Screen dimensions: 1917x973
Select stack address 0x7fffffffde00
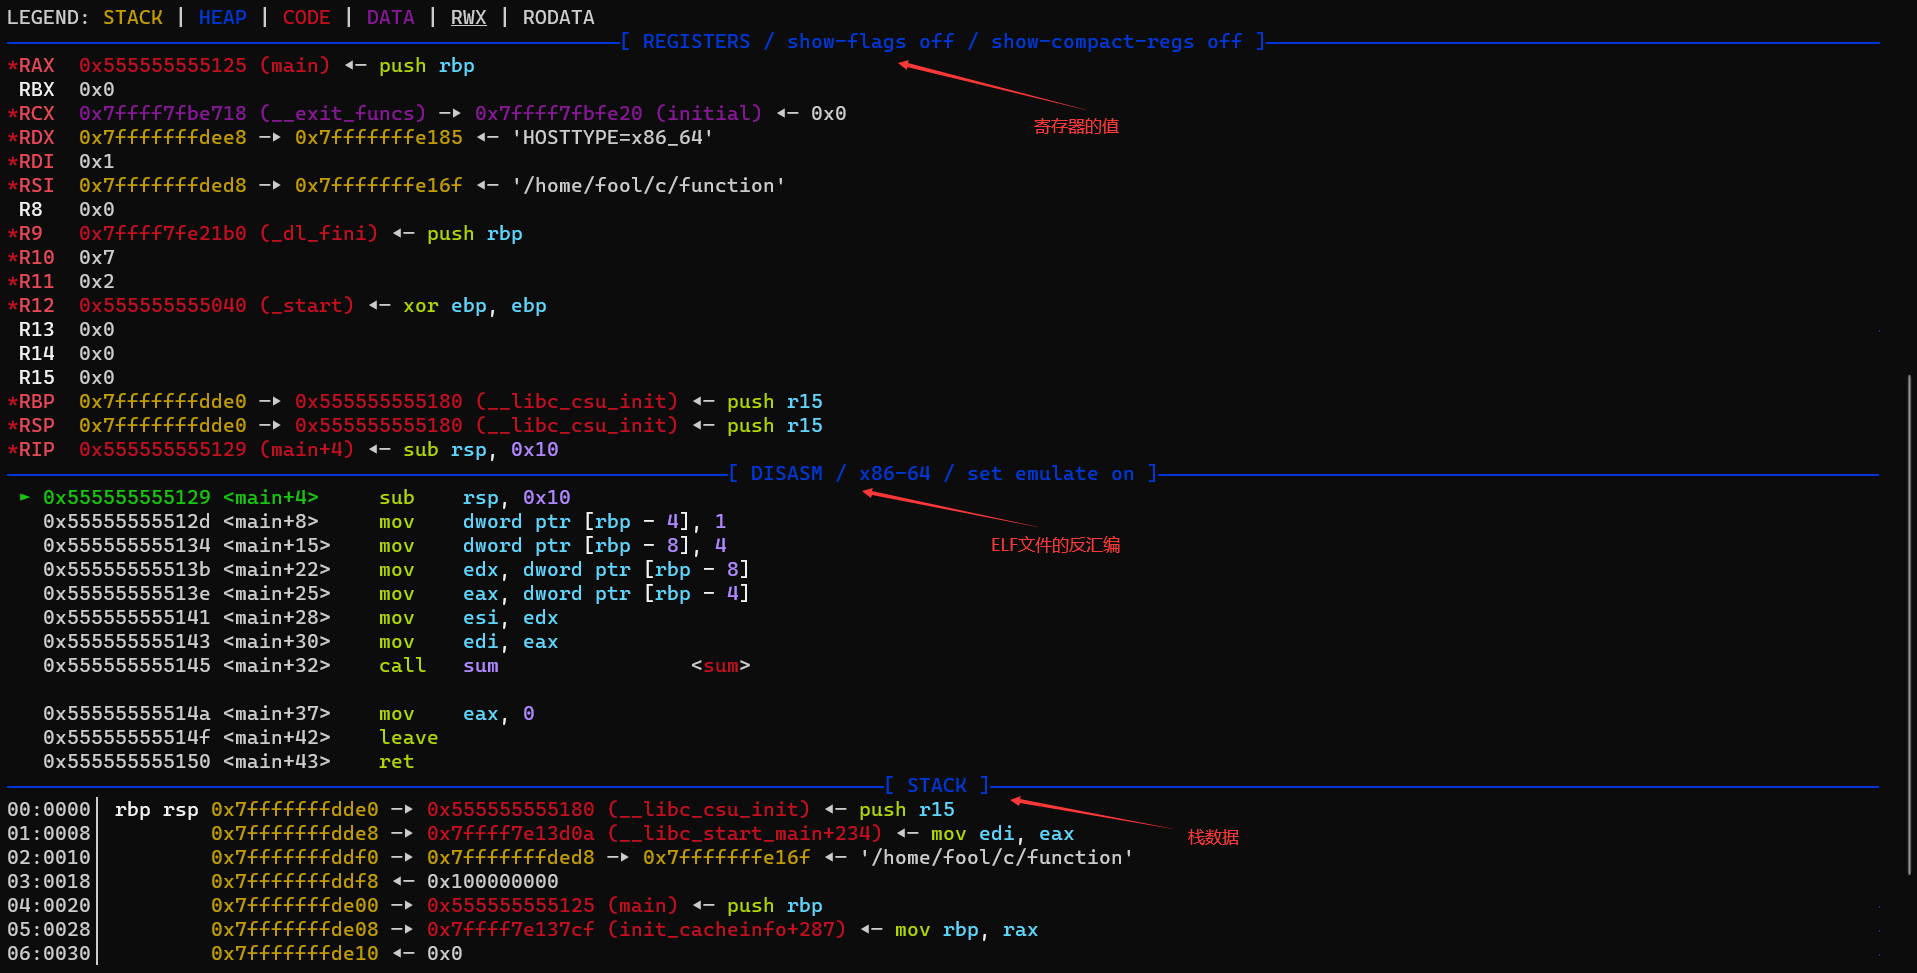point(294,905)
